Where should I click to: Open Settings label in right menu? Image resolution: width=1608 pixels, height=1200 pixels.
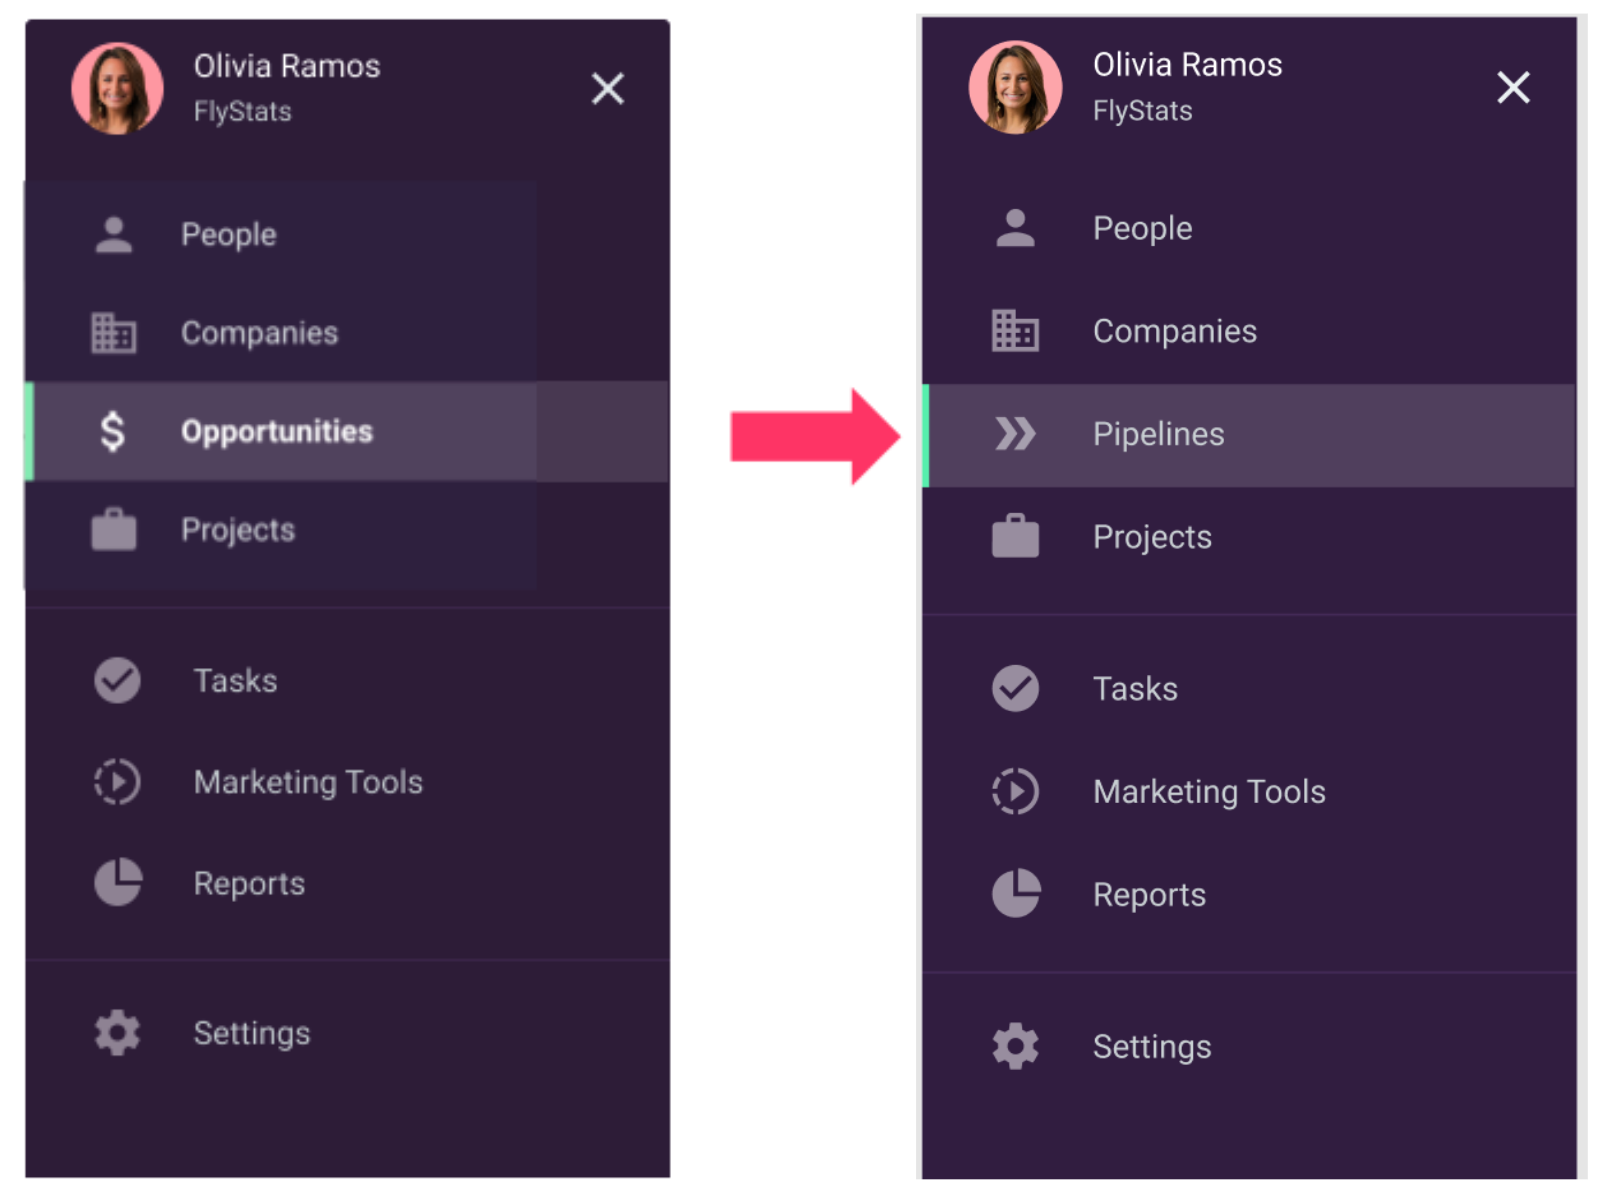pyautogui.click(x=1152, y=1047)
